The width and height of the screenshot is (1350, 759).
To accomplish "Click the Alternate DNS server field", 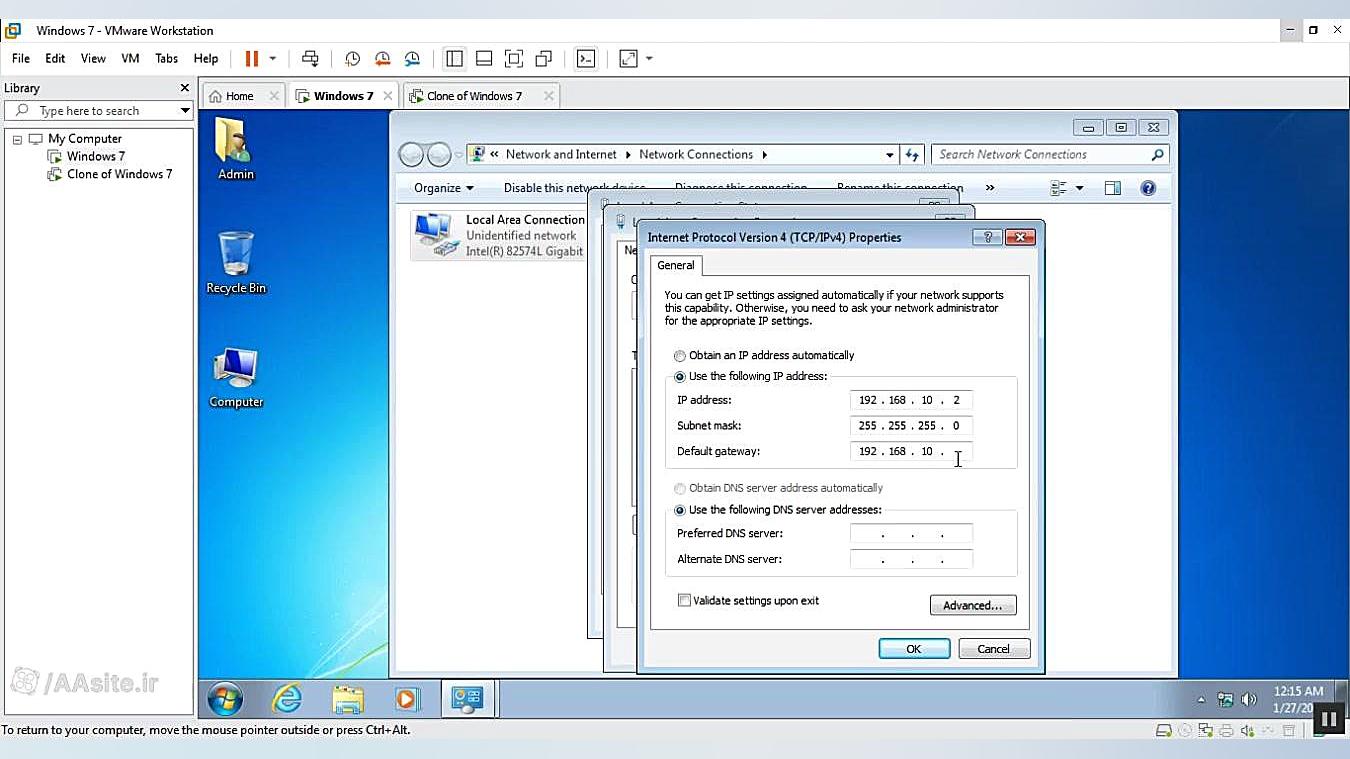I will 911,560.
